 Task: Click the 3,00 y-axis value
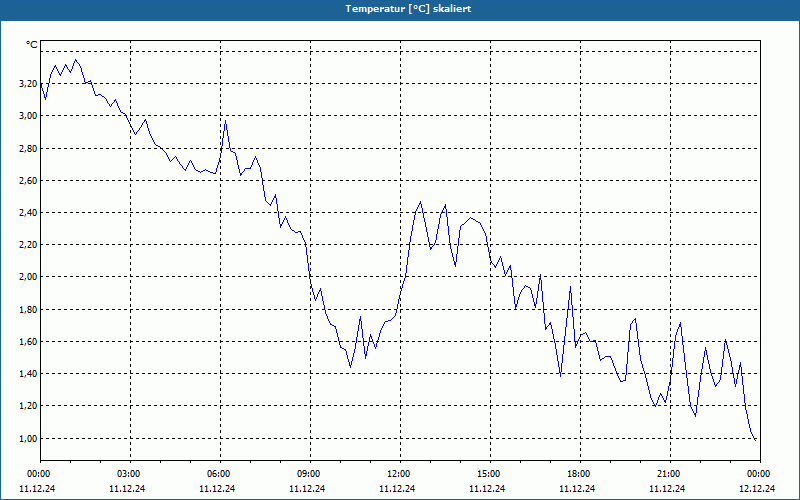click(28, 116)
